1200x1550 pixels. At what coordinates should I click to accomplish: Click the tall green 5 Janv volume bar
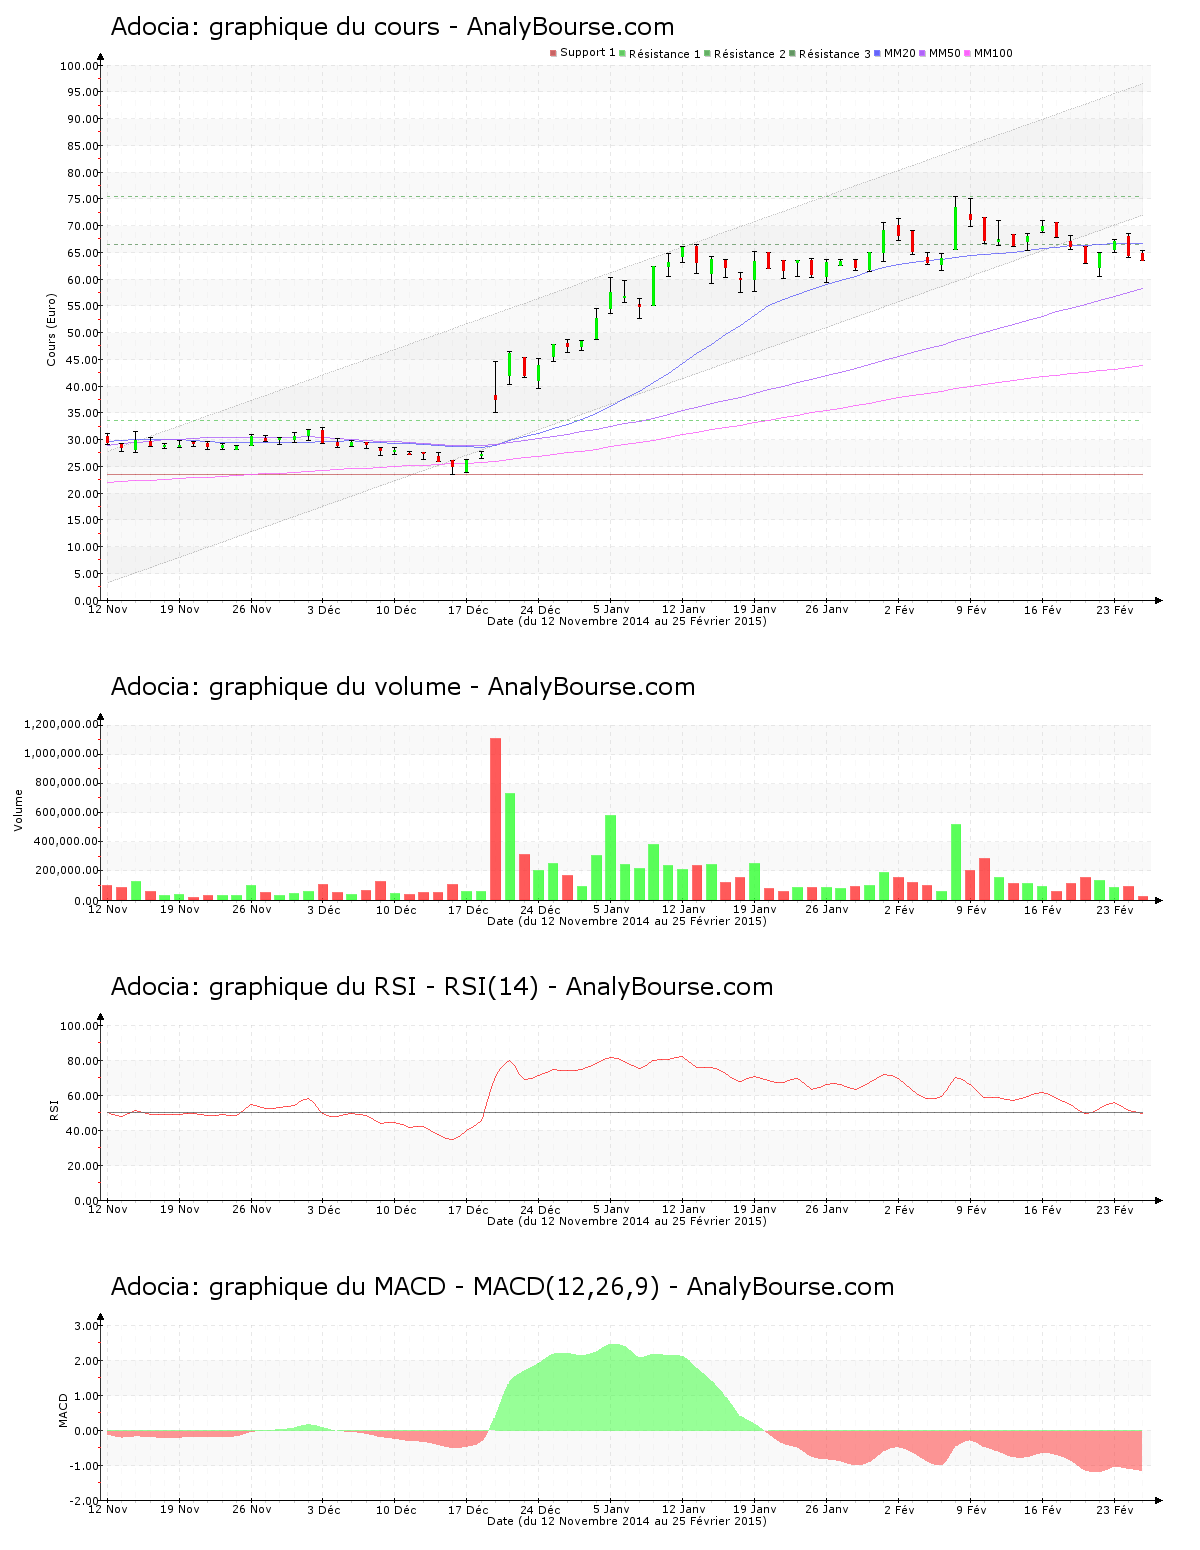click(x=610, y=858)
